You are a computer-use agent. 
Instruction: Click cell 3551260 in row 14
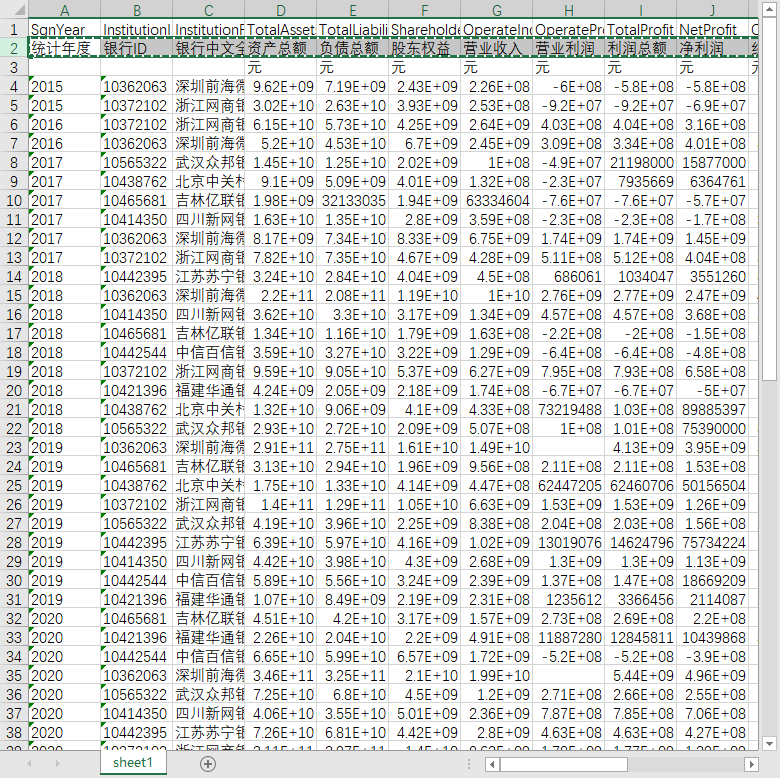[713, 277]
